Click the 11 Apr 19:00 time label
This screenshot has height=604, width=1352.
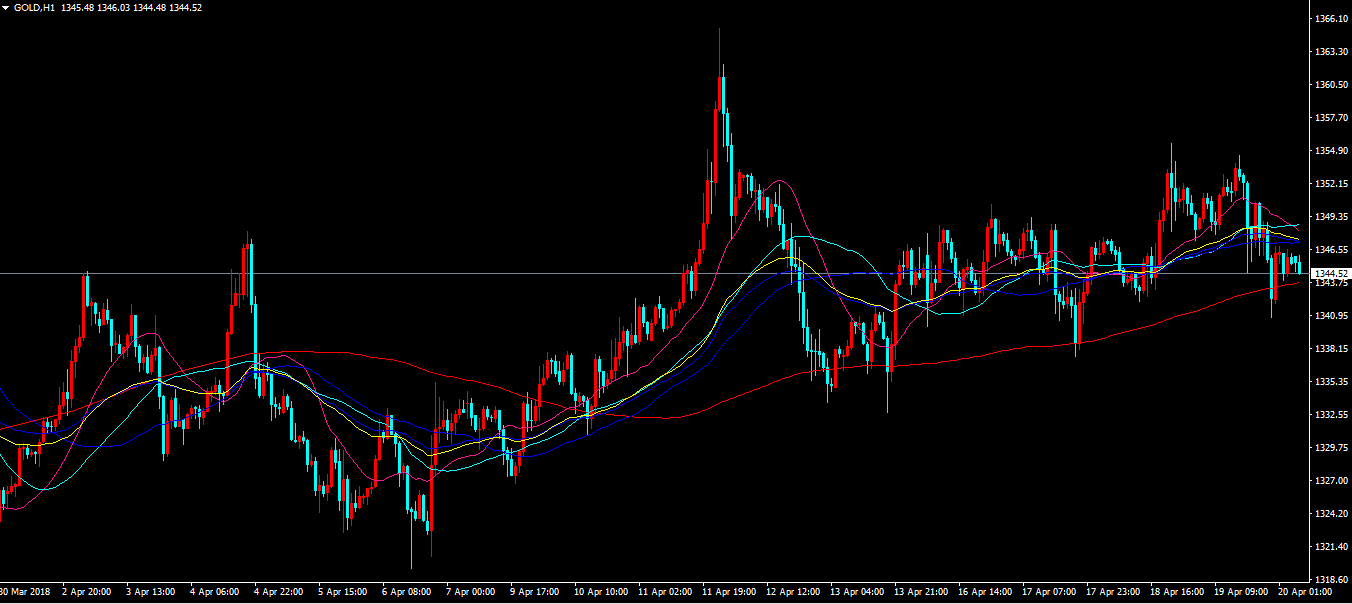pyautogui.click(x=730, y=592)
